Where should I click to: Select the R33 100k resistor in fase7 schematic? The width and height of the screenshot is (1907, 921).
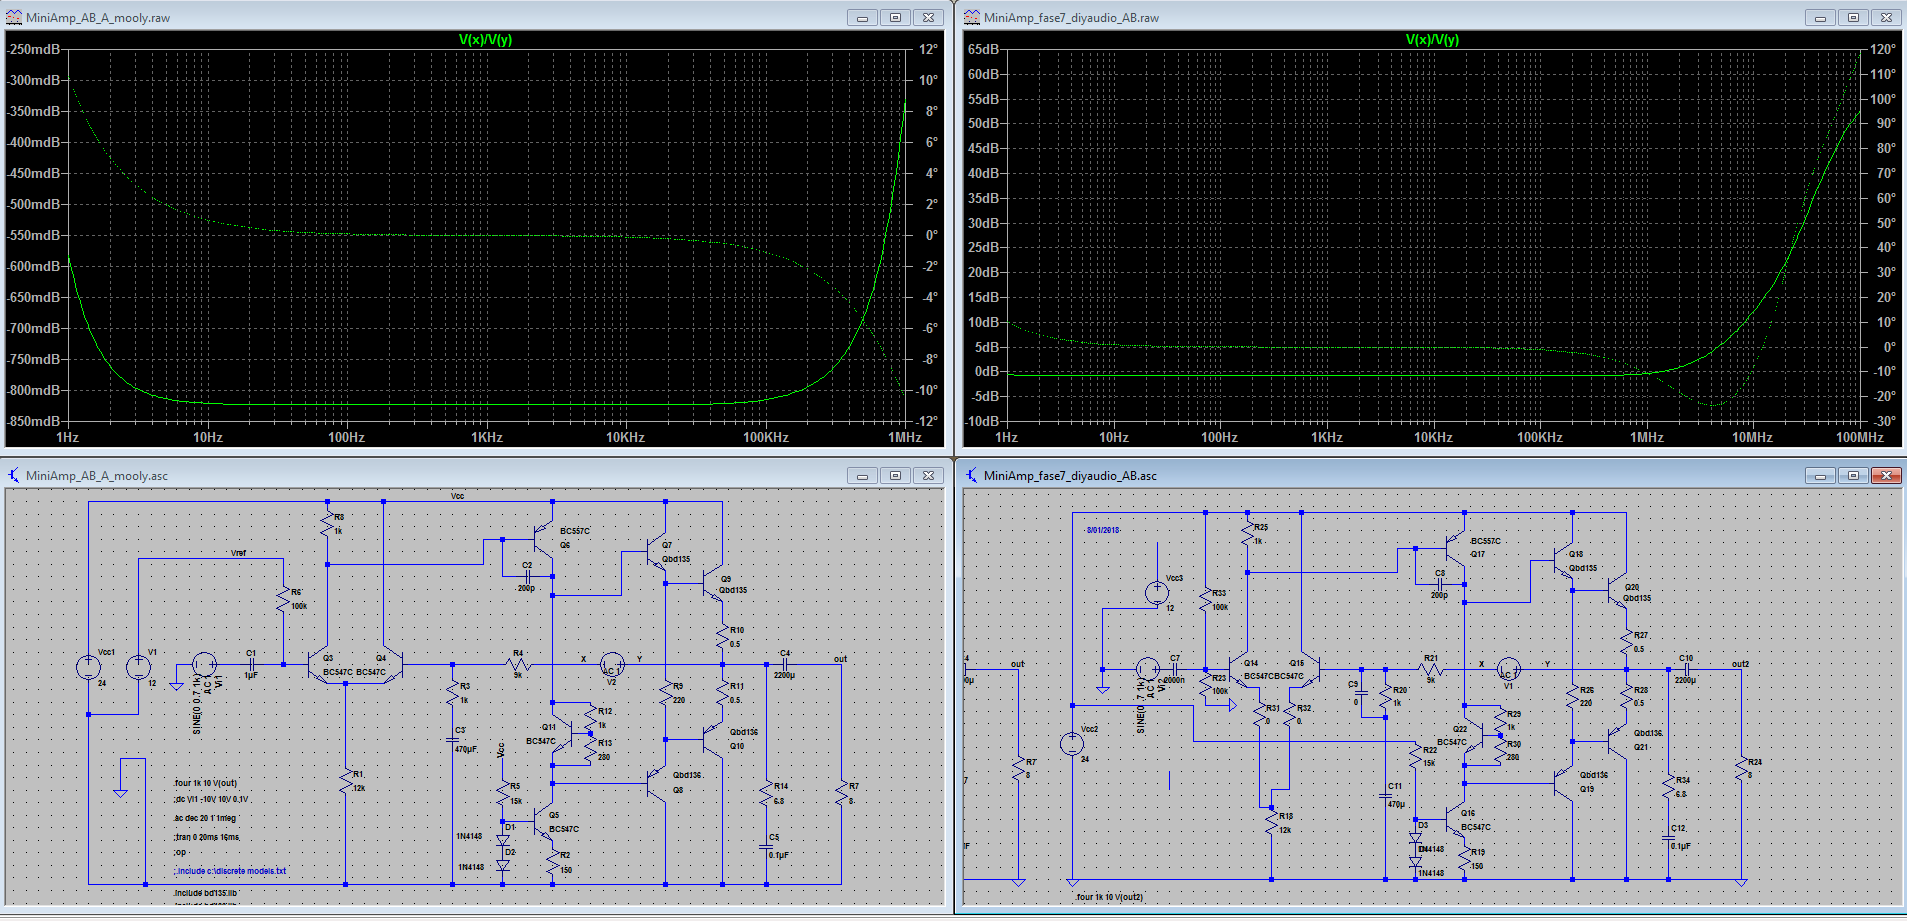pos(1206,600)
